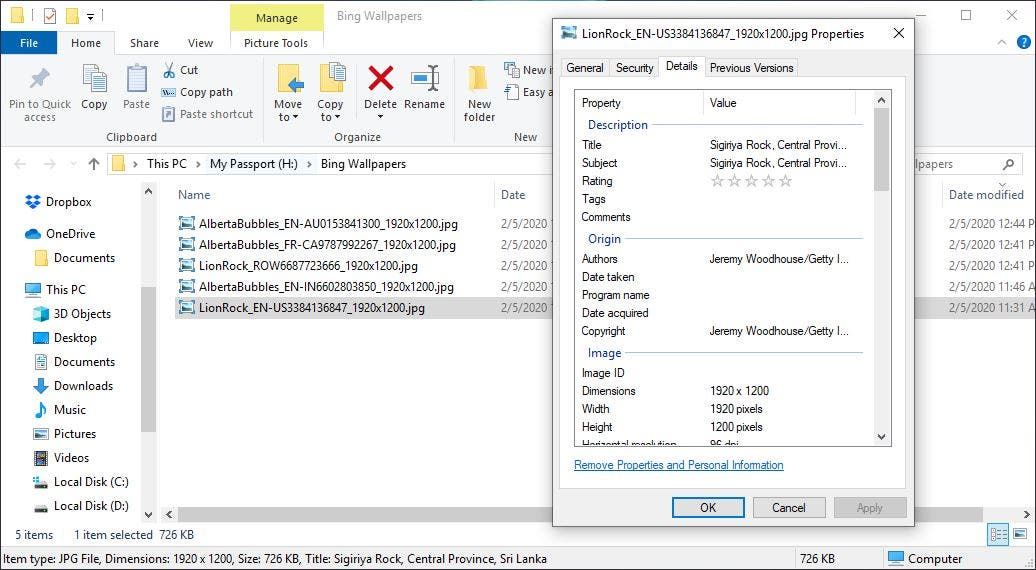The height and width of the screenshot is (570, 1036).
Task: Open the Picture Tools tab
Action: [x=276, y=43]
